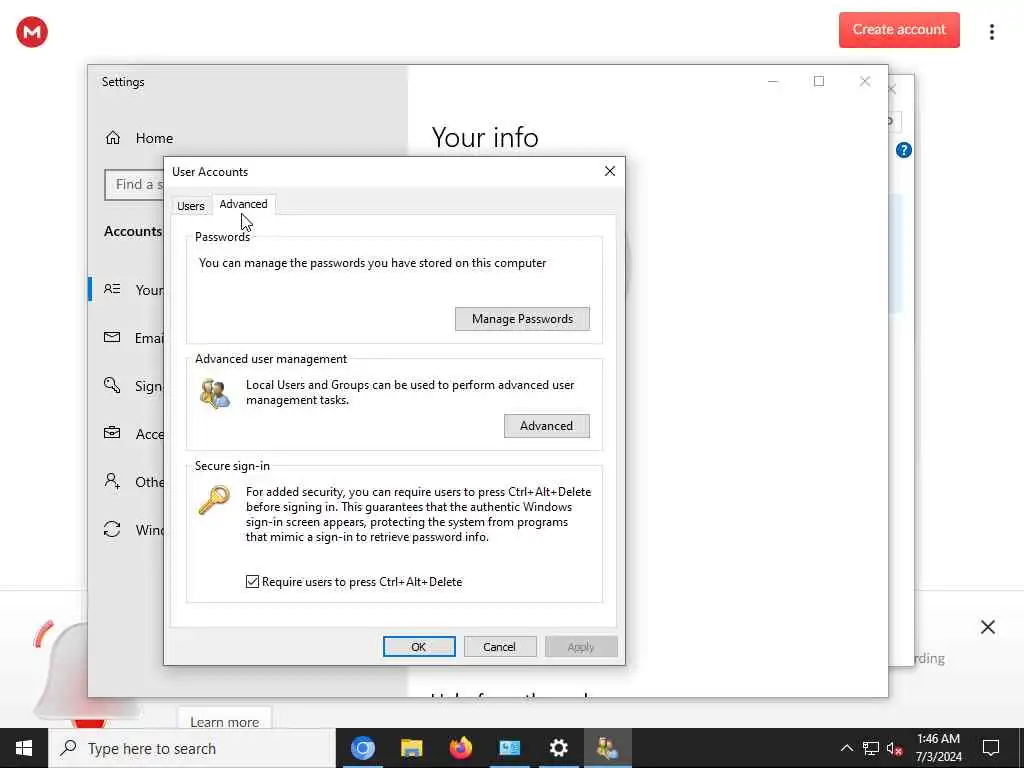Select the Advanced tab
Screen dimensions: 1024x768
[x=244, y=204]
